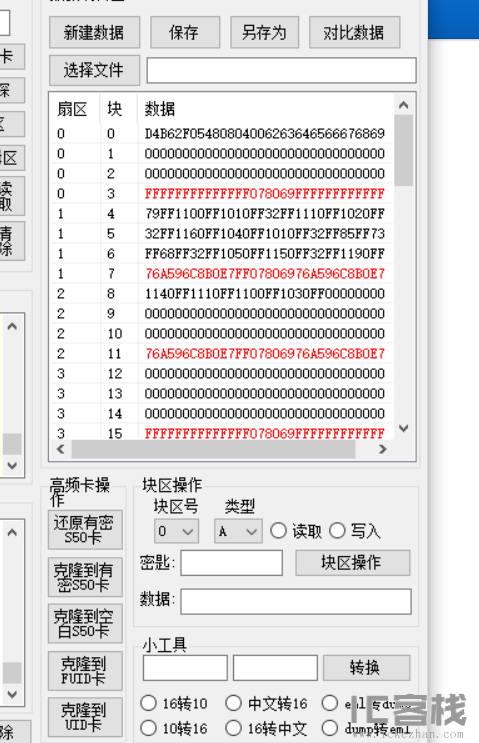This screenshot has width=479, height=743.
Task: Click the 数据 input field
Action: tap(296, 601)
